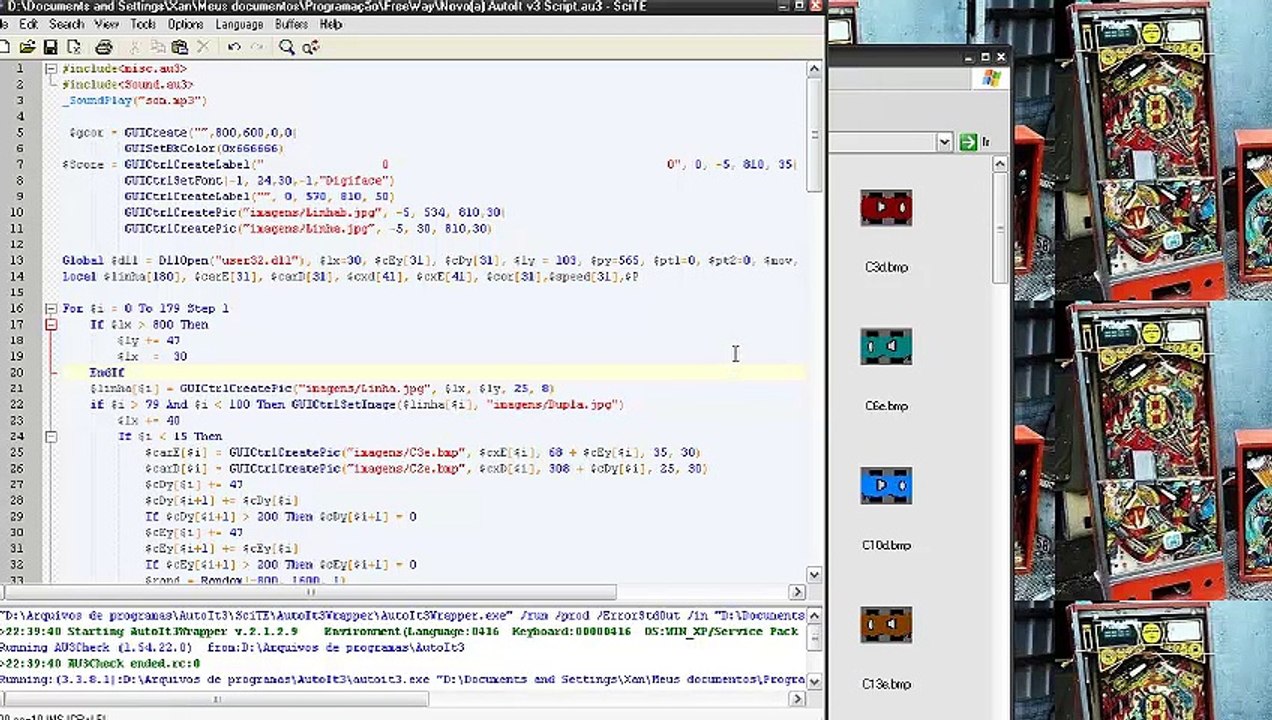Collapse the fold marker at line 1
This screenshot has height=720, width=1272.
click(x=51, y=68)
